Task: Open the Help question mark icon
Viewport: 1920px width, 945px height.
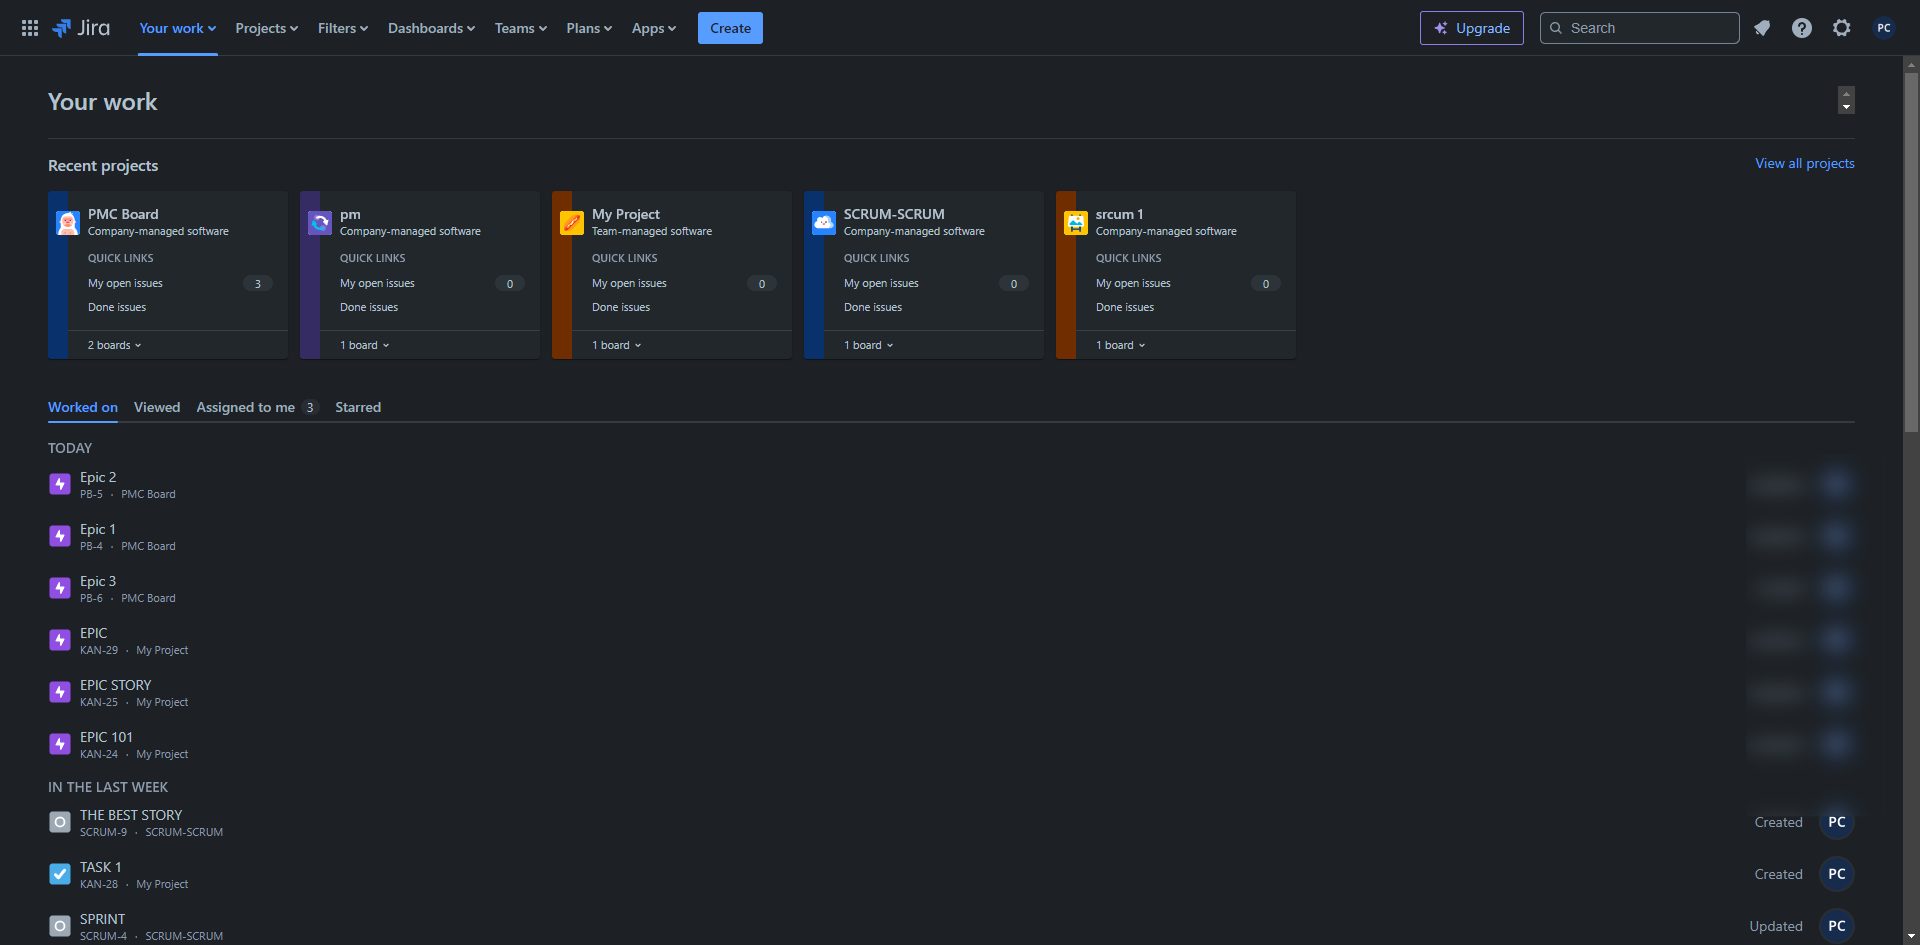Action: pos(1802,28)
